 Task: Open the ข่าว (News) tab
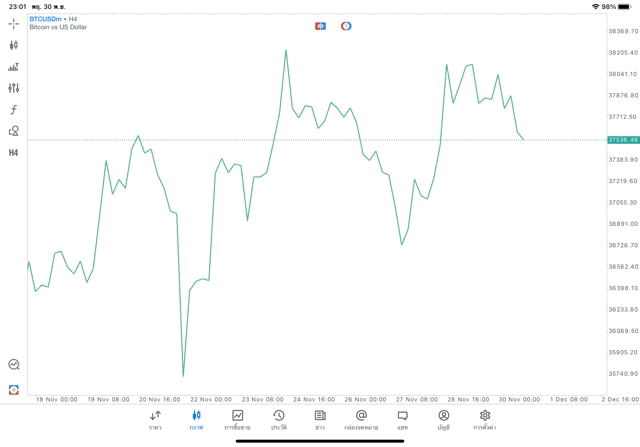pyautogui.click(x=320, y=419)
